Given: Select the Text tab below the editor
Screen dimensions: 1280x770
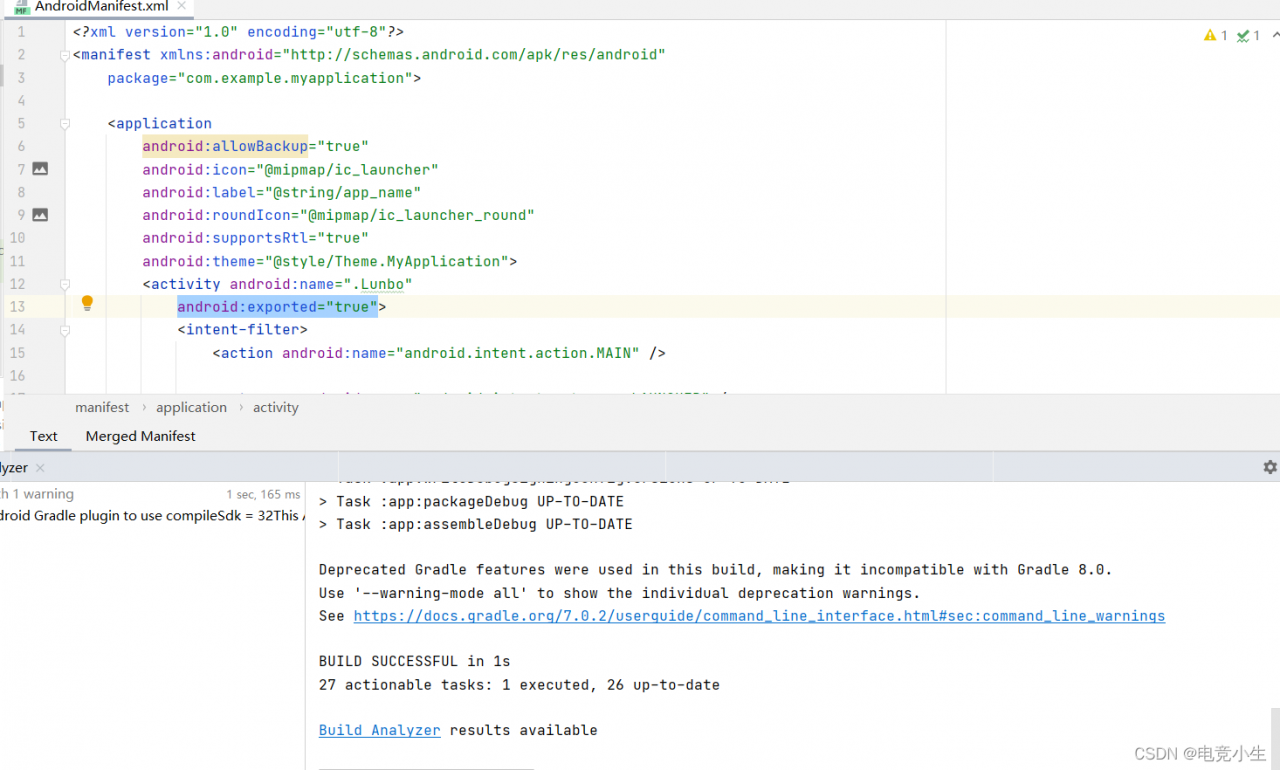Looking at the screenshot, I should pos(43,436).
